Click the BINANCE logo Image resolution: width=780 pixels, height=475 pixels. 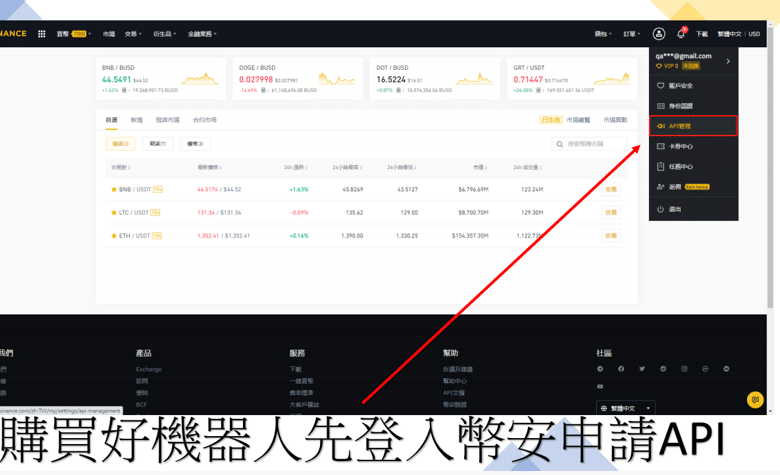click(13, 34)
